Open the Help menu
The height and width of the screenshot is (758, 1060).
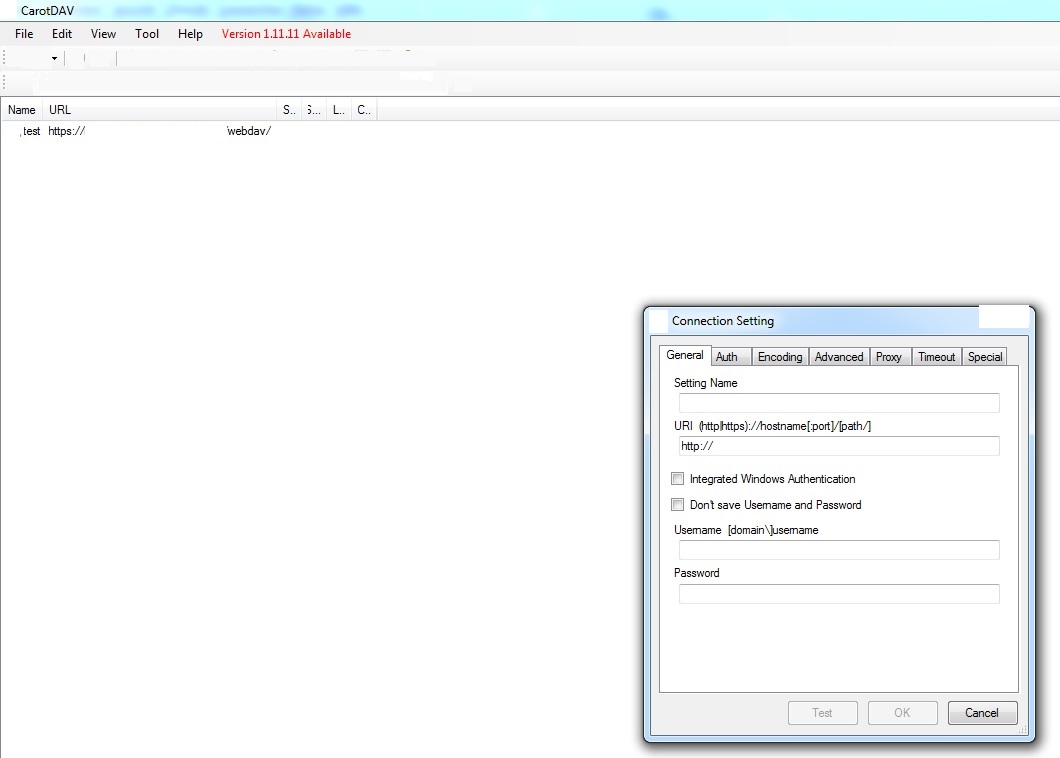click(x=190, y=34)
